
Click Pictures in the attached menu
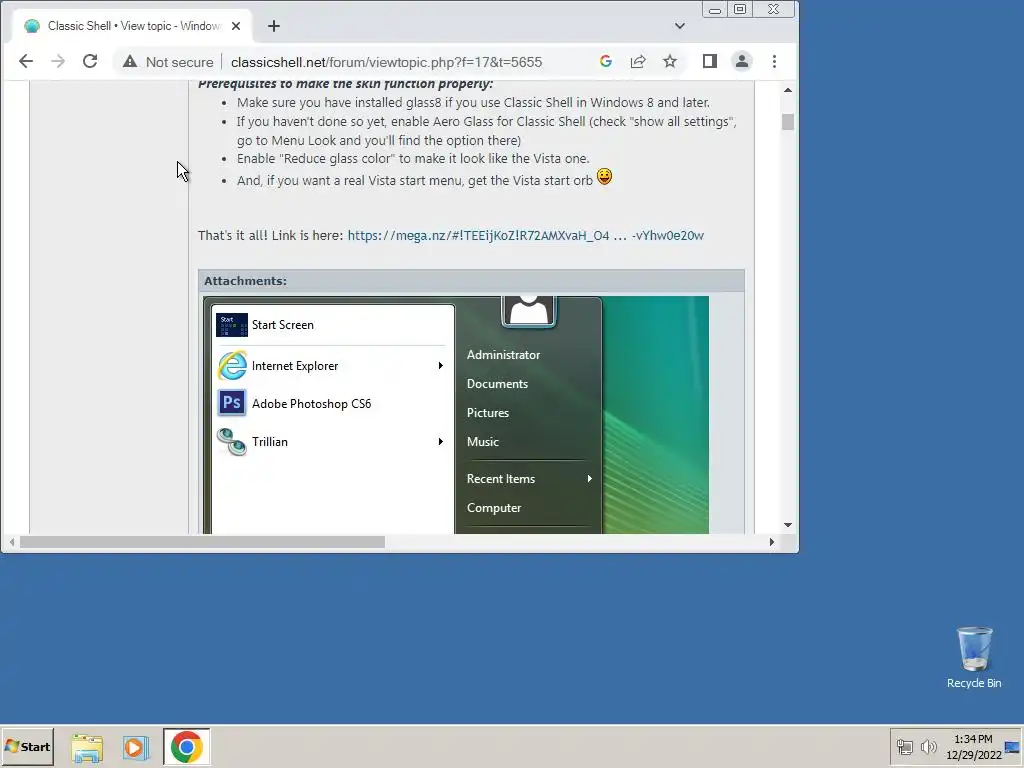(x=488, y=413)
